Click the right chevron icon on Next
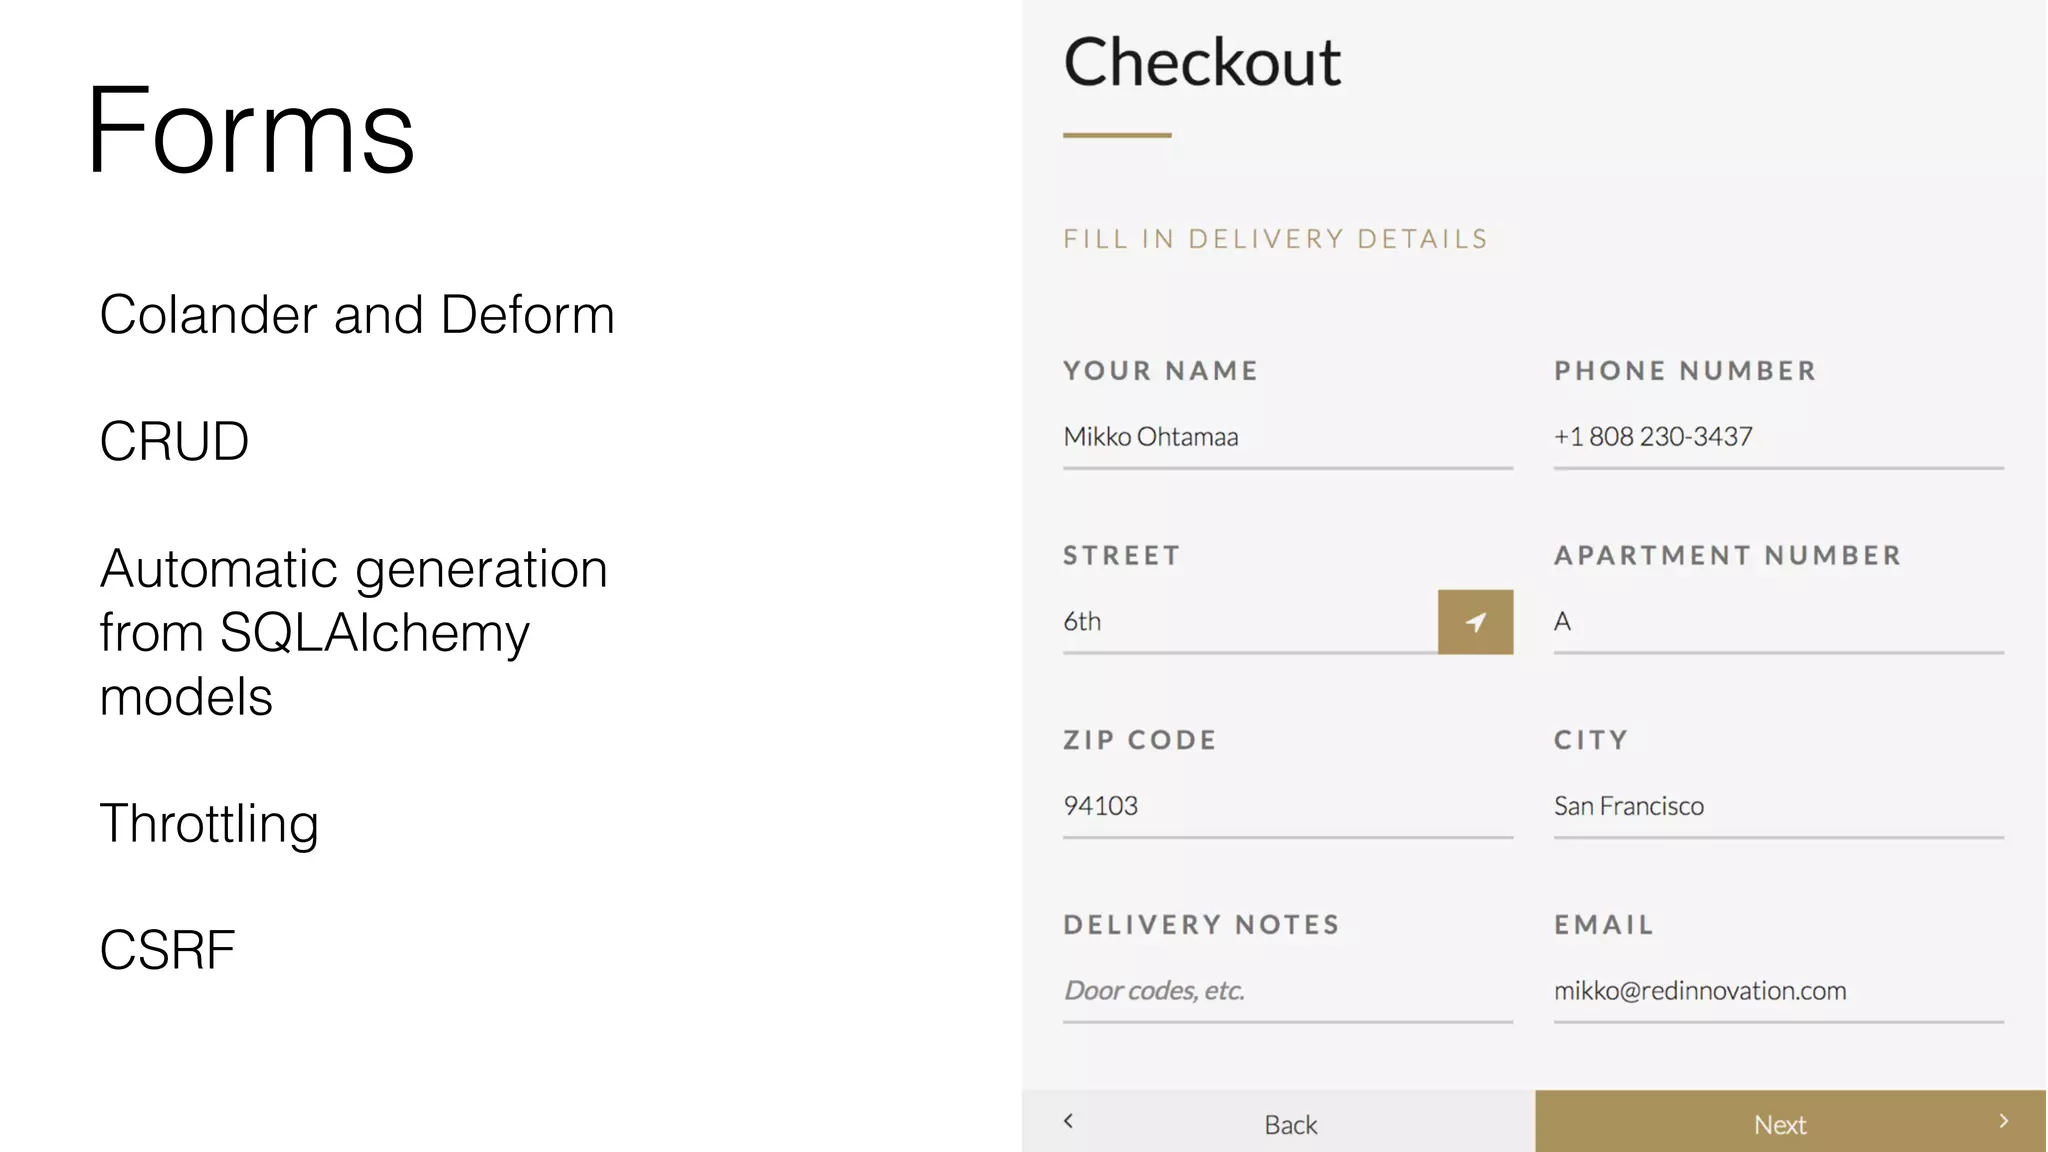 tap(2003, 1121)
